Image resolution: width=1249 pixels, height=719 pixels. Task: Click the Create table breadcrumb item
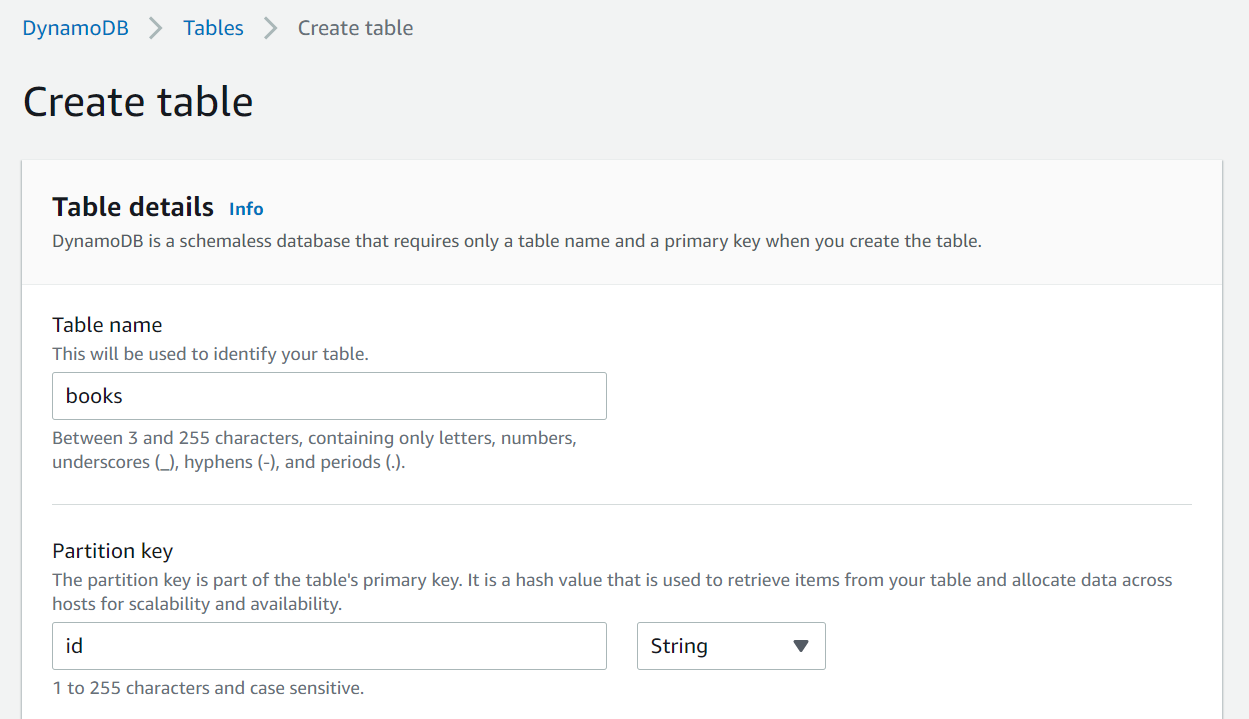355,28
